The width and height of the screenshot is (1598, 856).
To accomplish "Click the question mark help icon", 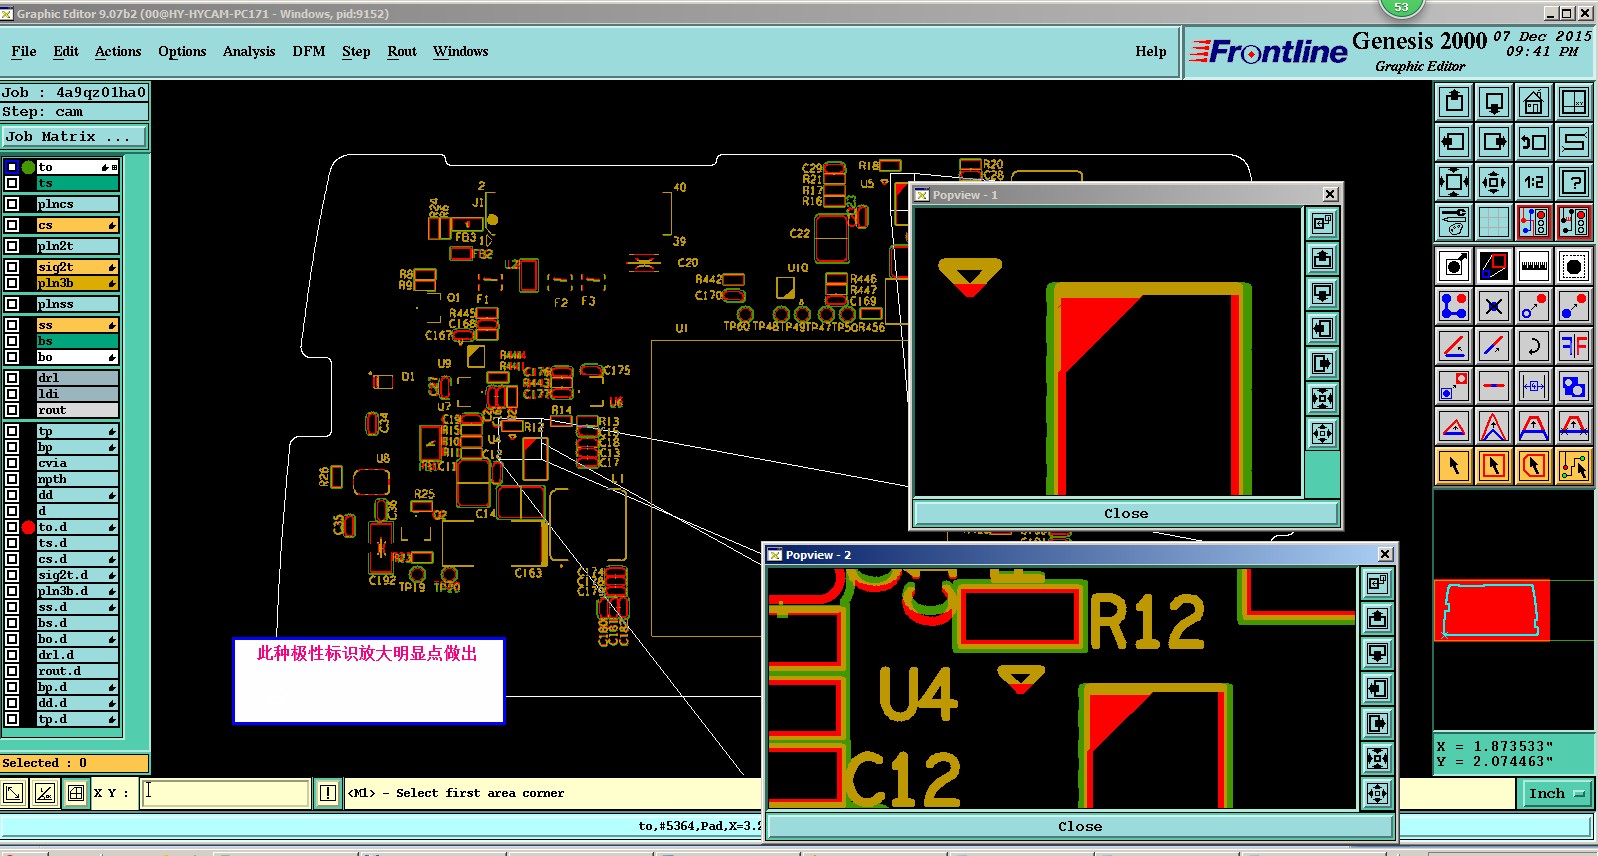I will click(x=1574, y=182).
